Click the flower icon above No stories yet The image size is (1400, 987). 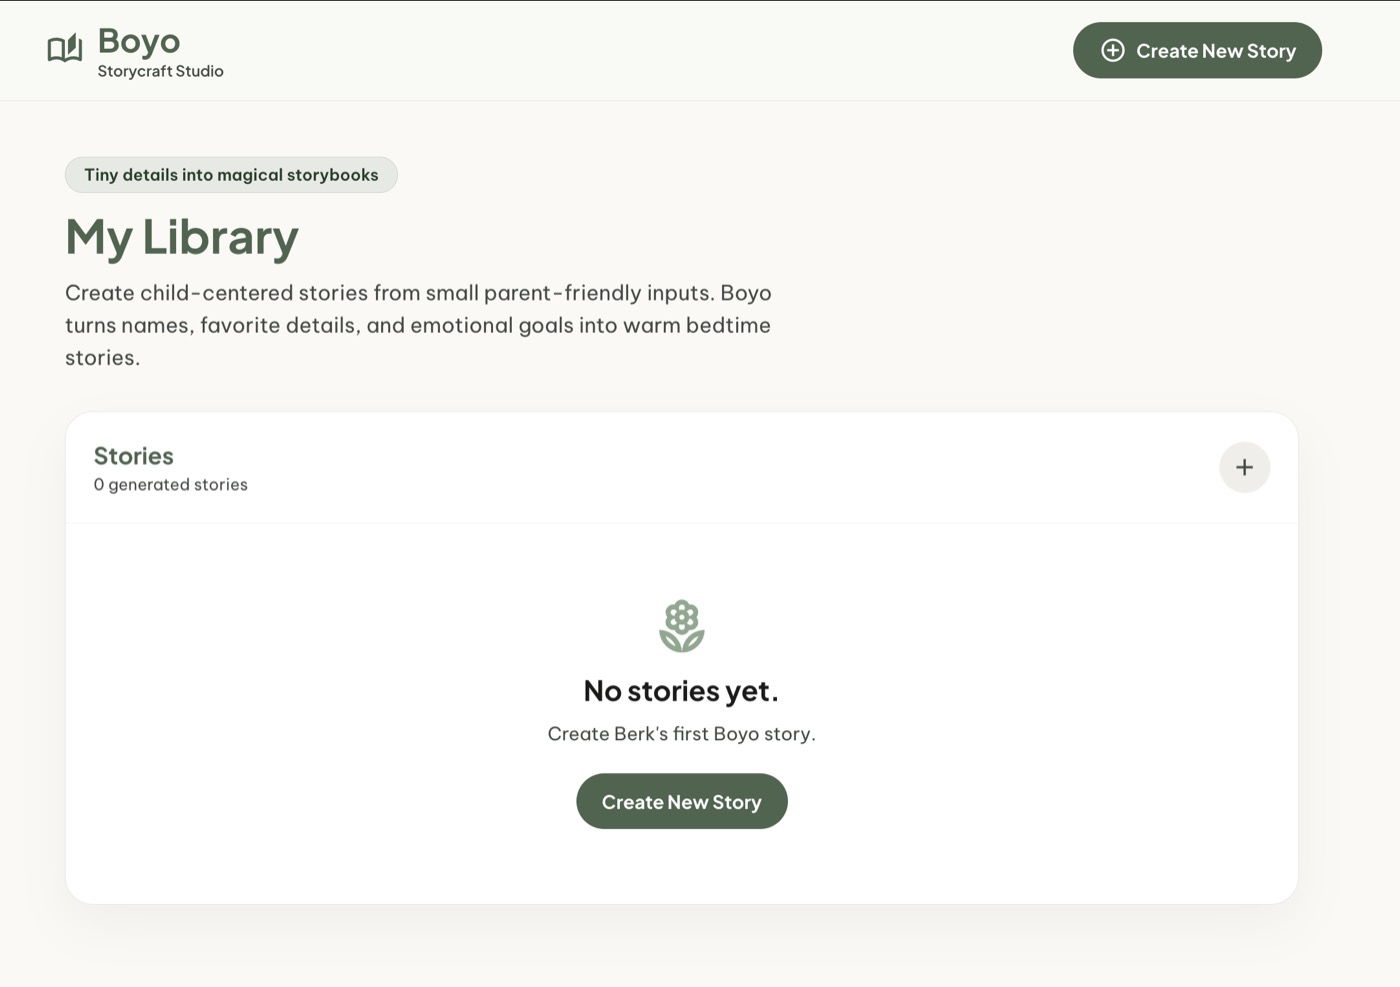pos(682,626)
